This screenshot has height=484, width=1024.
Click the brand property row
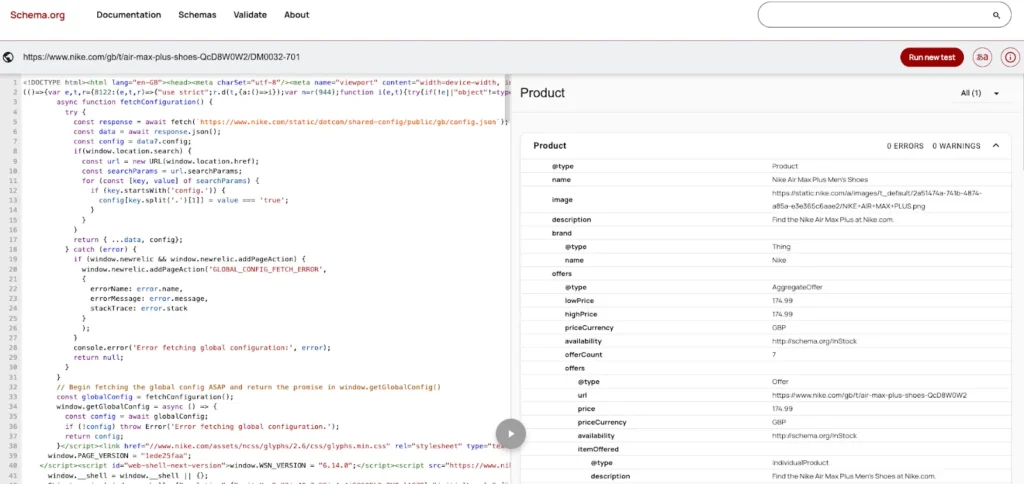766,233
